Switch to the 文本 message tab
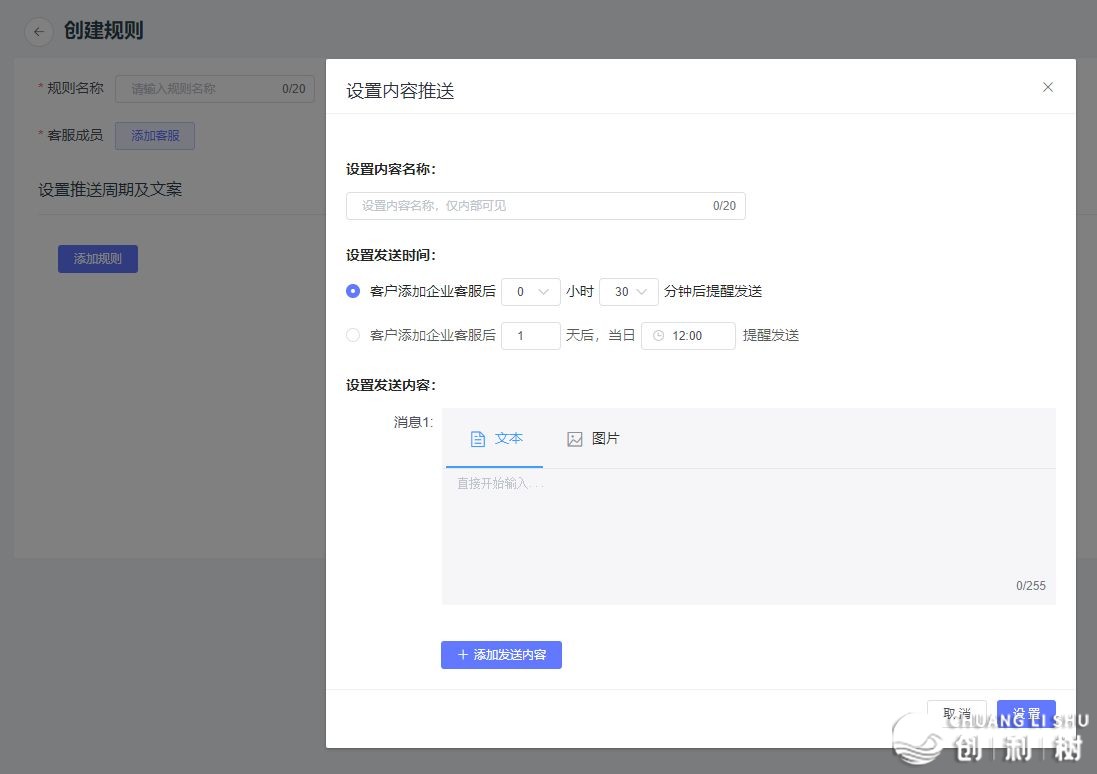1097x774 pixels. [495, 439]
